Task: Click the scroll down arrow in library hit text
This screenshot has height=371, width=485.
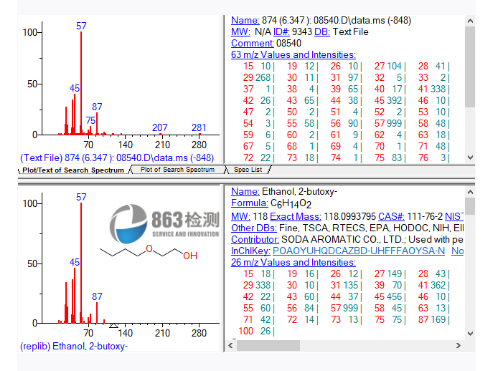Action: (470, 333)
